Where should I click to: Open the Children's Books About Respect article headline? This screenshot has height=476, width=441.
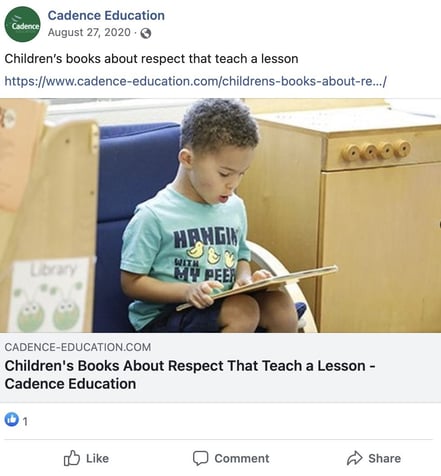point(190,375)
